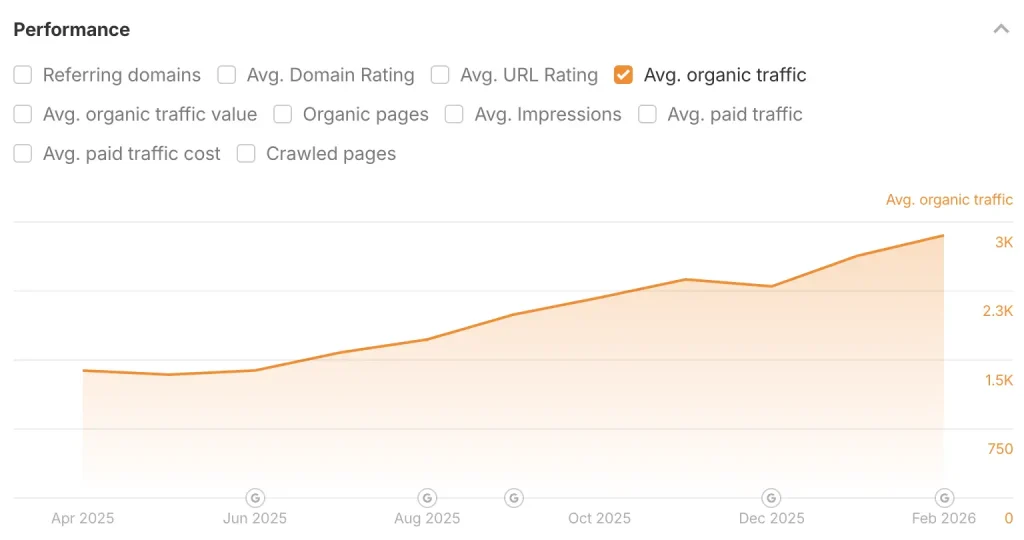
Task: Check the Crawled pages checkbox
Action: tap(246, 154)
